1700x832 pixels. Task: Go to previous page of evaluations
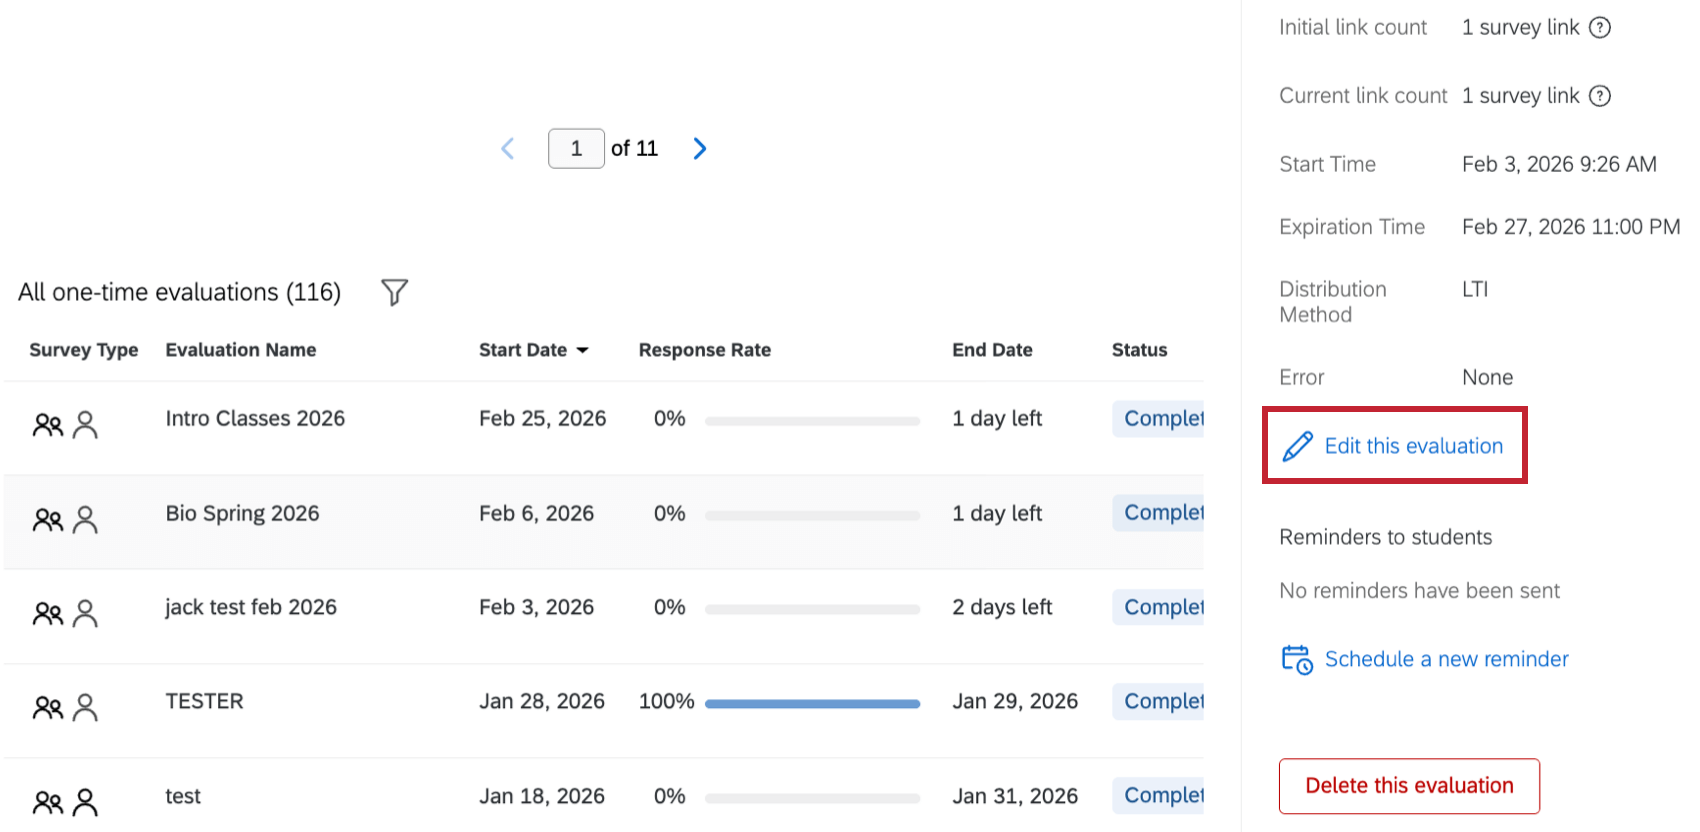point(508,149)
